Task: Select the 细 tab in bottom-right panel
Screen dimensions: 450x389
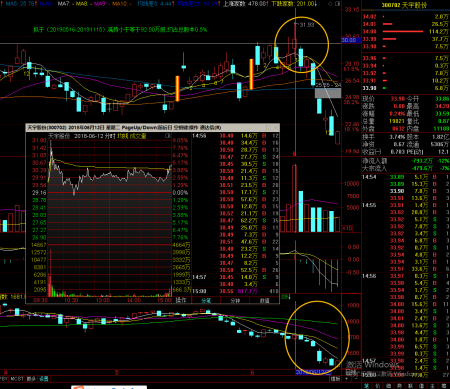Action: [x=389, y=386]
